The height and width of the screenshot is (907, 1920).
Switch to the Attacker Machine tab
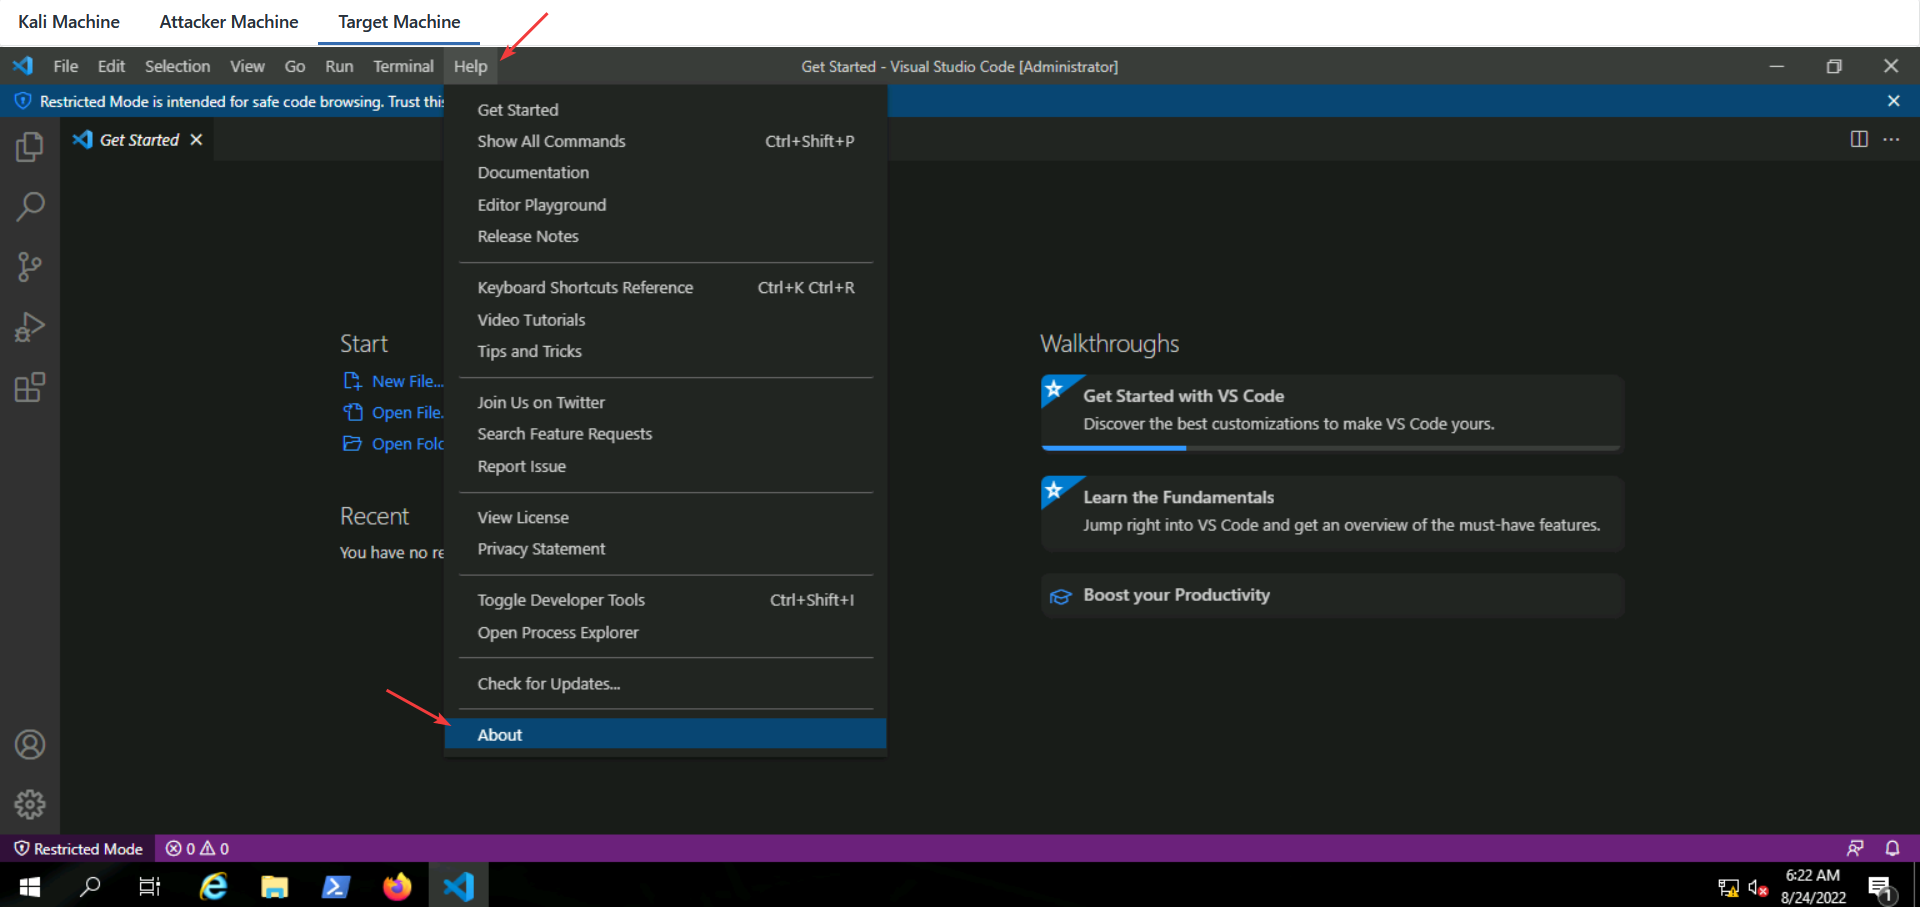click(229, 22)
